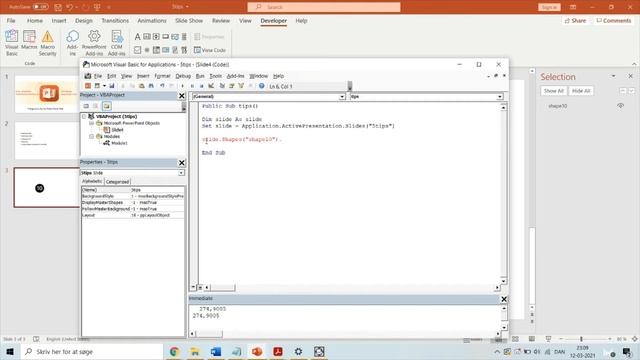Image resolution: width=640 pixels, height=360 pixels.
Task: Insert Option Button control from ribbon
Action: 147,50
